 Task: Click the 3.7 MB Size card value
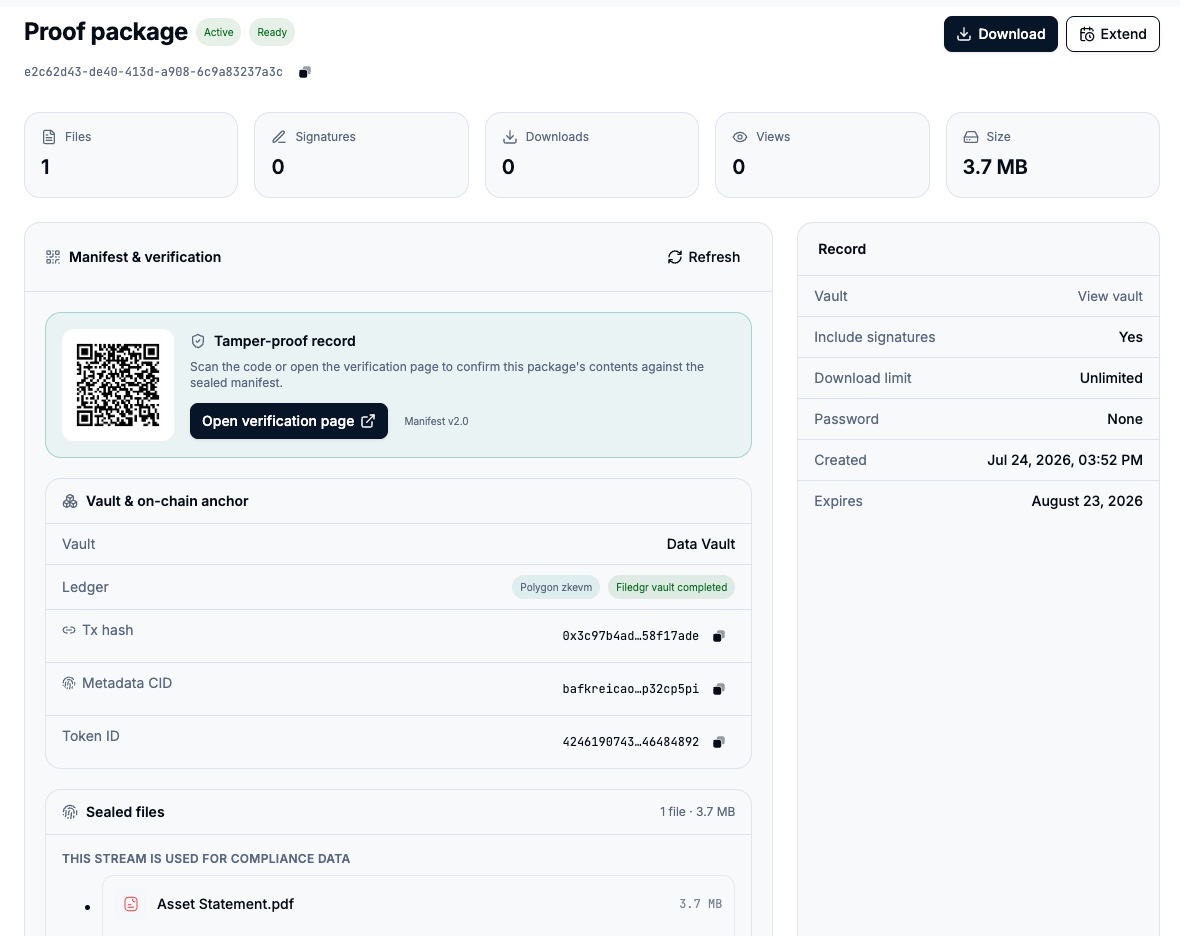pos(995,167)
